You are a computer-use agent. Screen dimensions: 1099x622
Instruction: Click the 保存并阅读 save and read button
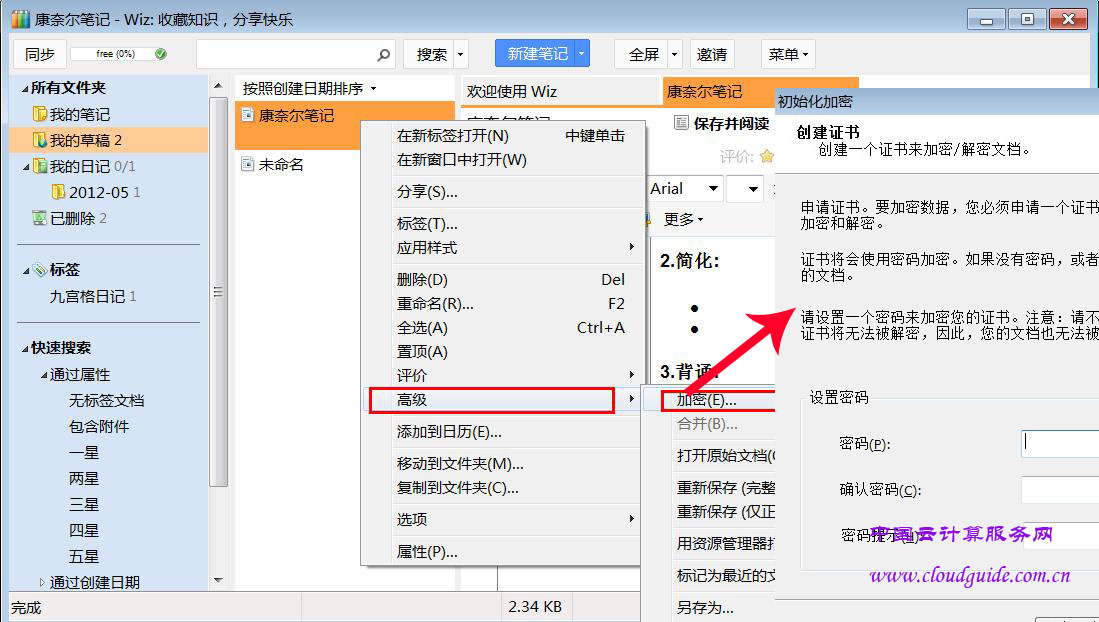(722, 123)
